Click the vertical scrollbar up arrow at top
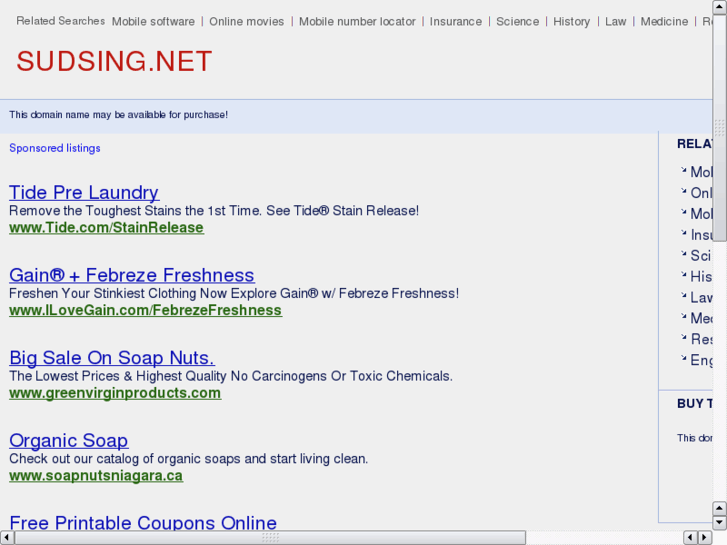This screenshot has height=545, width=727. click(720, 7)
